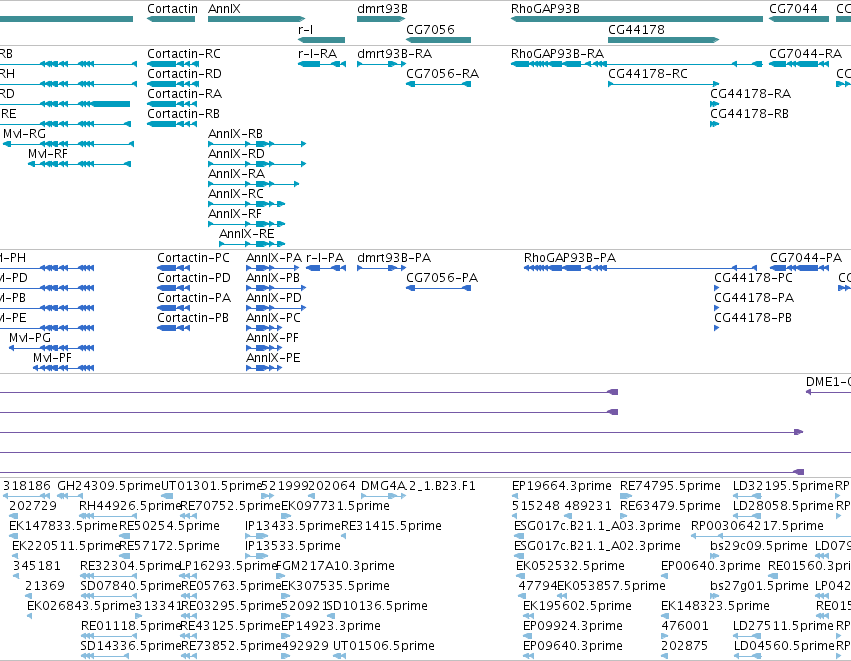Click EST RE74795.5prime
The height and width of the screenshot is (661, 851).
pyautogui.click(x=670, y=486)
